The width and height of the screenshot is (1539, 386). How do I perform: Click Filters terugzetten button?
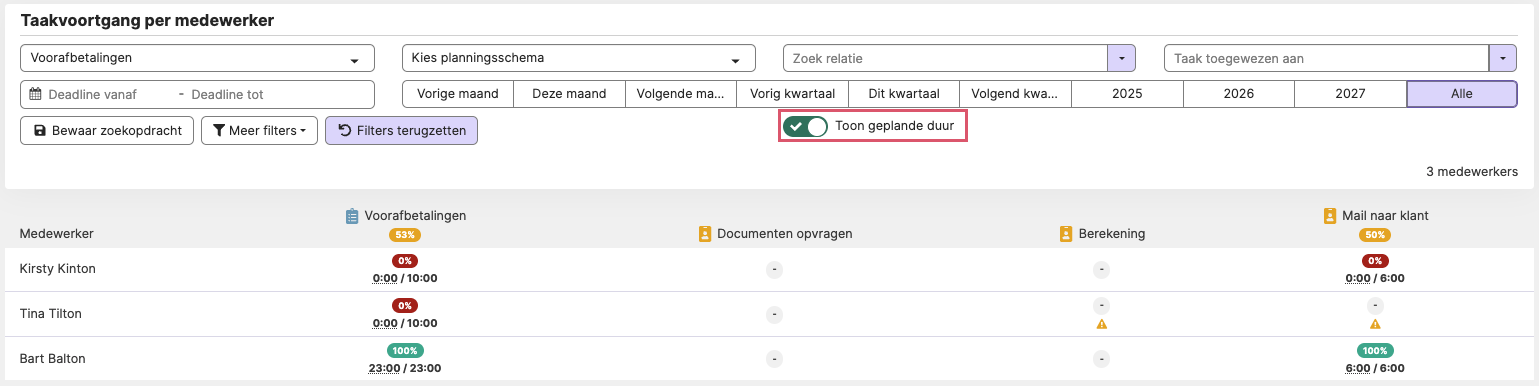tap(401, 131)
